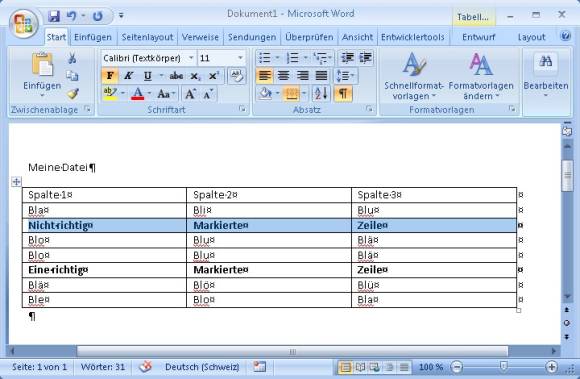Select the Format Painter brush
This screenshot has height=379, width=580.
[x=73, y=94]
